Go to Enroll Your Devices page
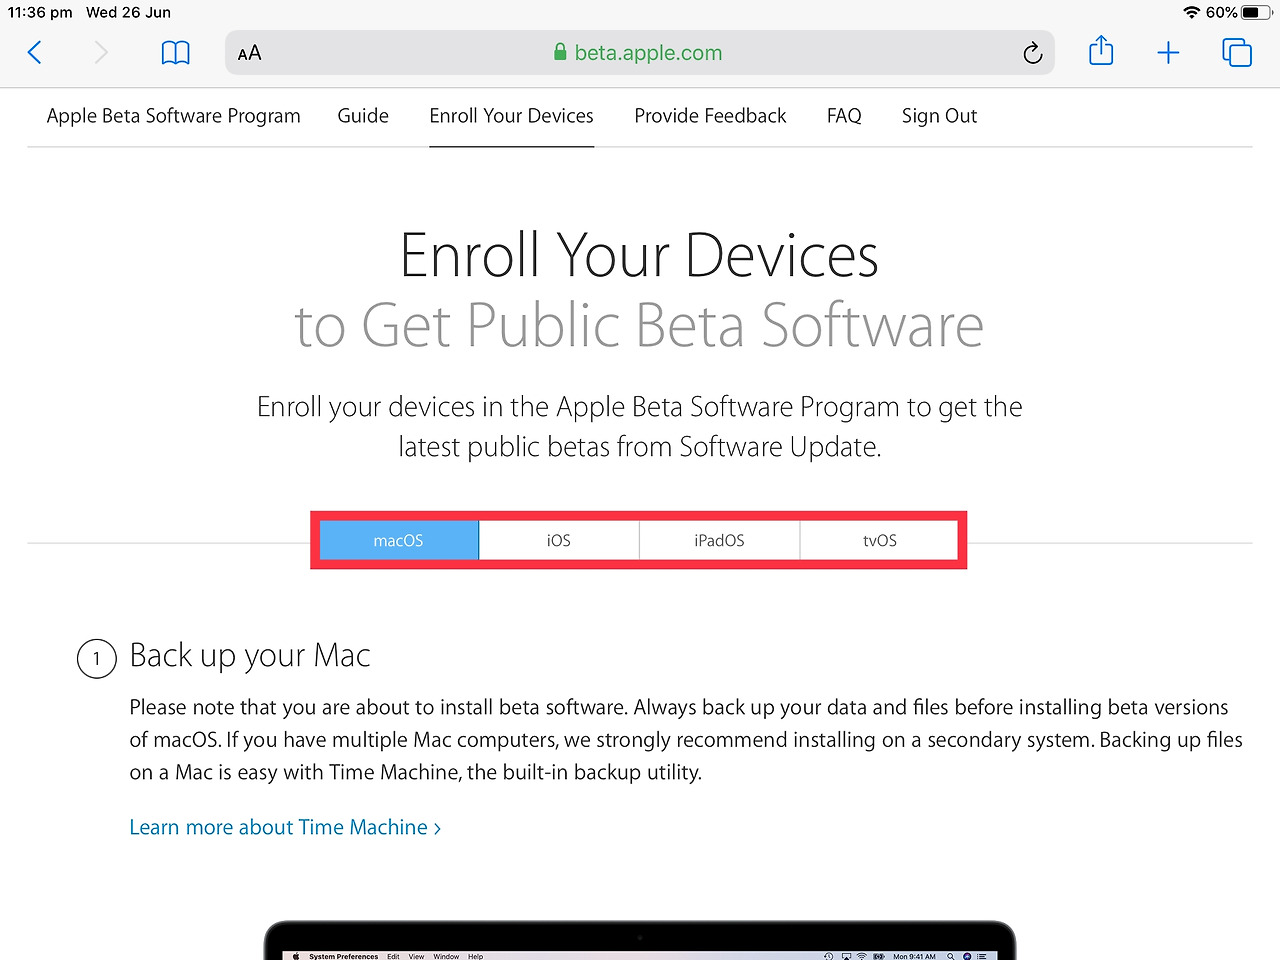This screenshot has height=960, width=1280. click(x=512, y=116)
